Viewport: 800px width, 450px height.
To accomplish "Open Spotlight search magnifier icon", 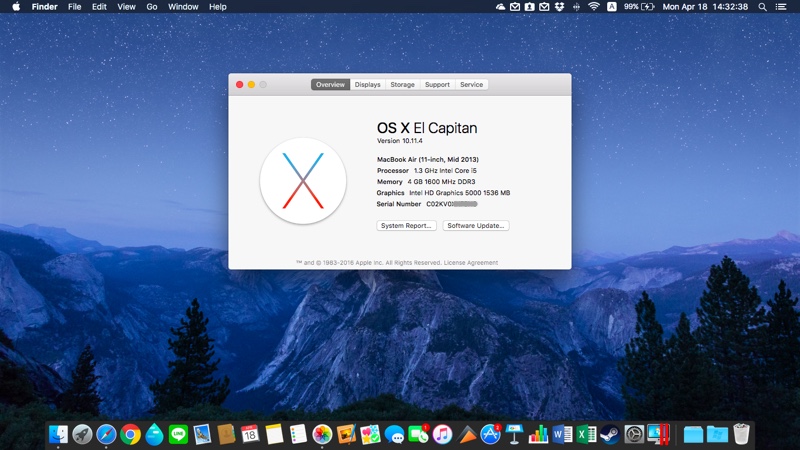I will point(762,7).
